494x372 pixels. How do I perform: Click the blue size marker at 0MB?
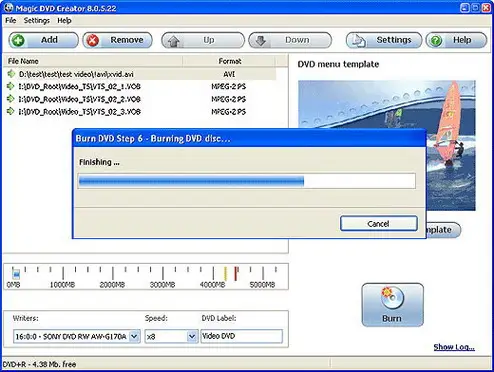coord(16,274)
